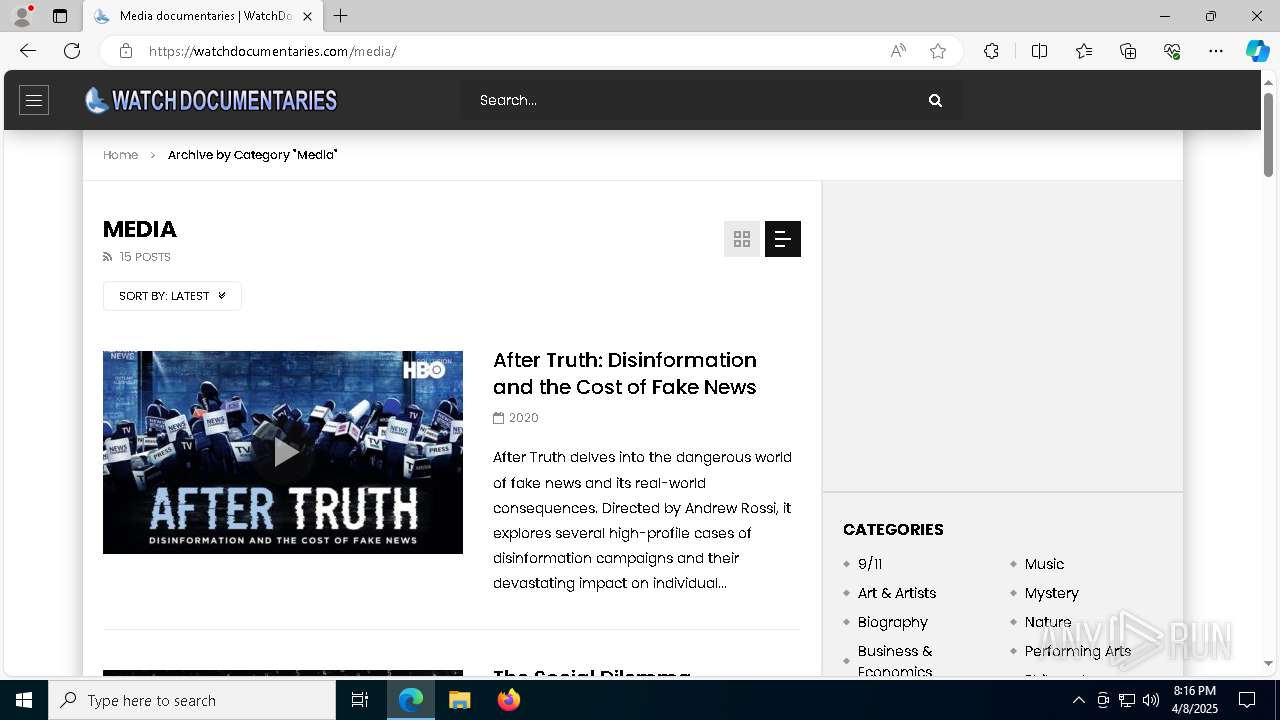This screenshot has height=720, width=1280.
Task: Open the notifications center
Action: pos(1247,700)
